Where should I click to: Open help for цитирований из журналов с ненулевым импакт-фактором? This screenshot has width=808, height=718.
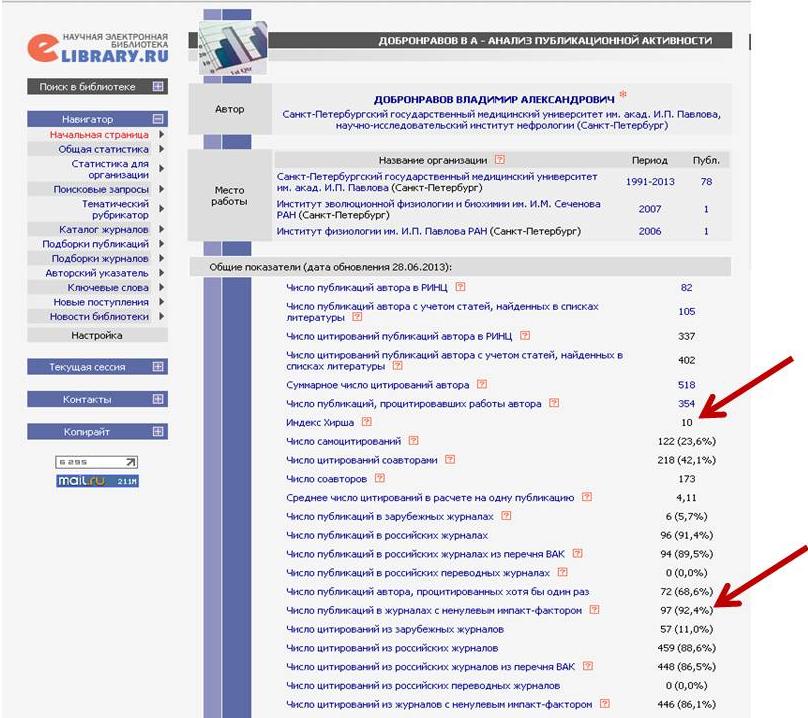pos(605,703)
